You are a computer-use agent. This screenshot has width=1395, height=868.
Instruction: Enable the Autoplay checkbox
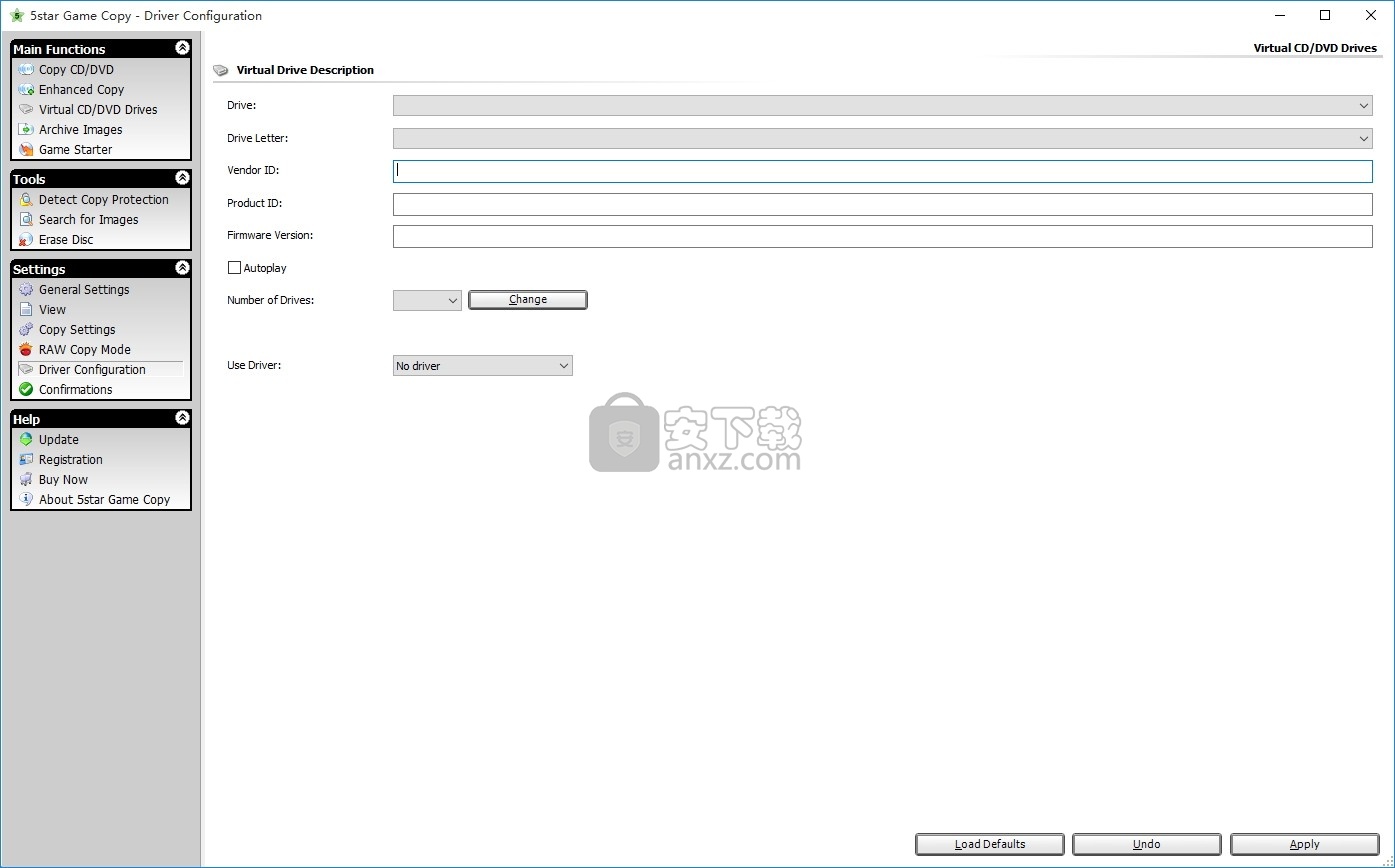[x=235, y=268]
